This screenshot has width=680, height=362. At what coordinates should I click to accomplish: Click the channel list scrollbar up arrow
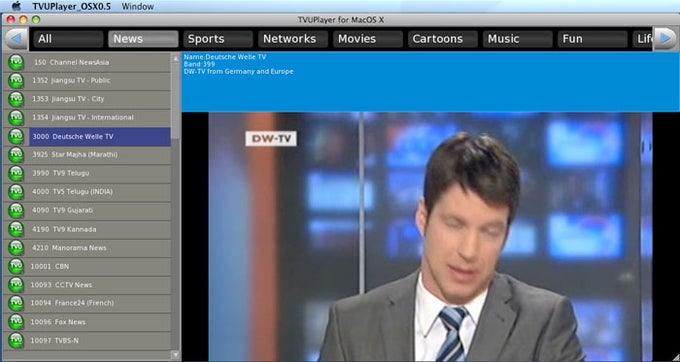[x=176, y=58]
